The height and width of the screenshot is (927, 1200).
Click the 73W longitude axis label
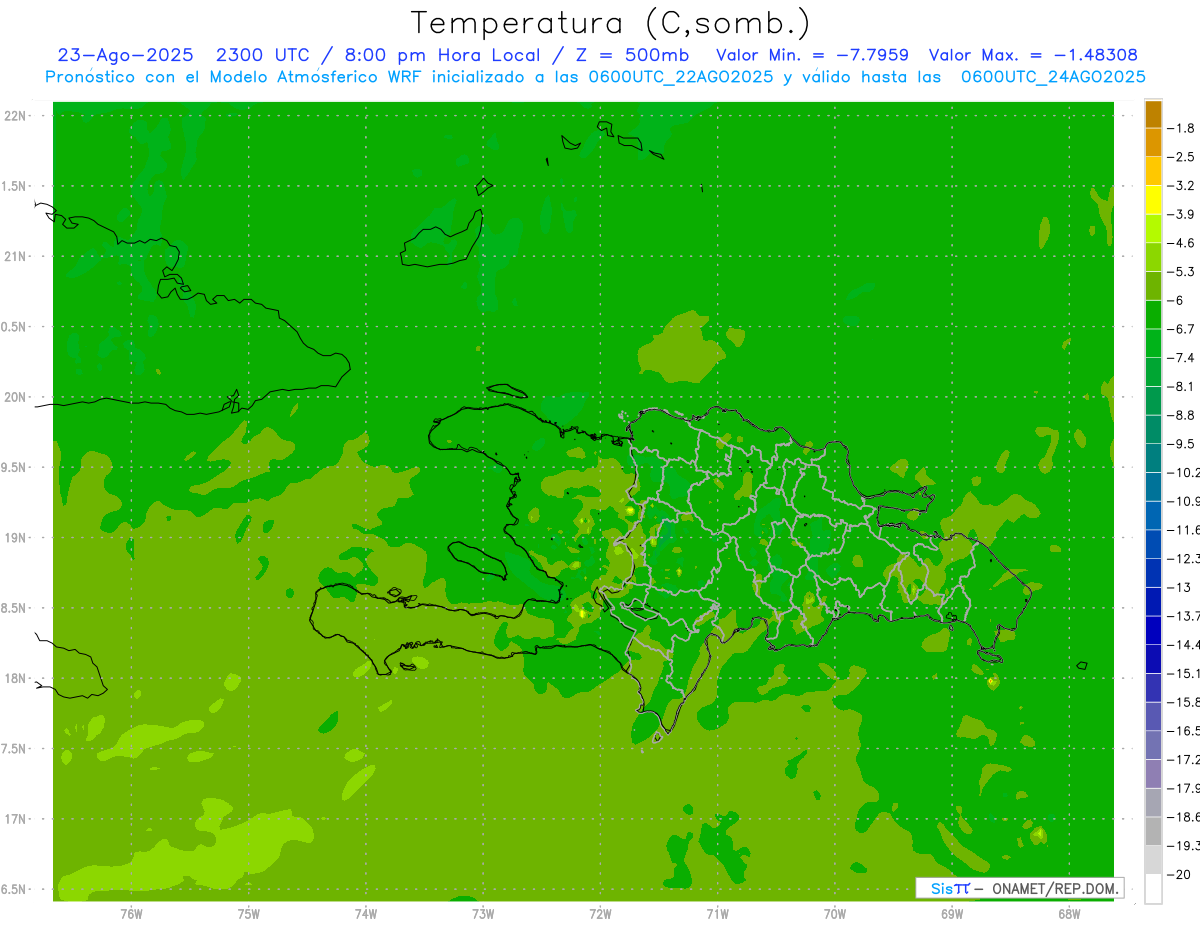[x=483, y=913]
